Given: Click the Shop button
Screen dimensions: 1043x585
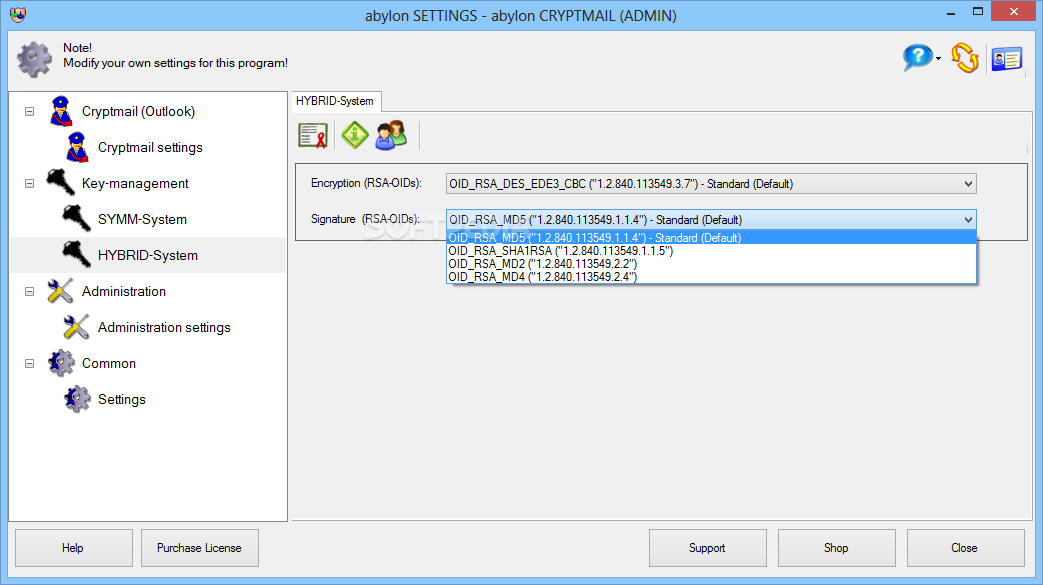Looking at the screenshot, I should 837,548.
